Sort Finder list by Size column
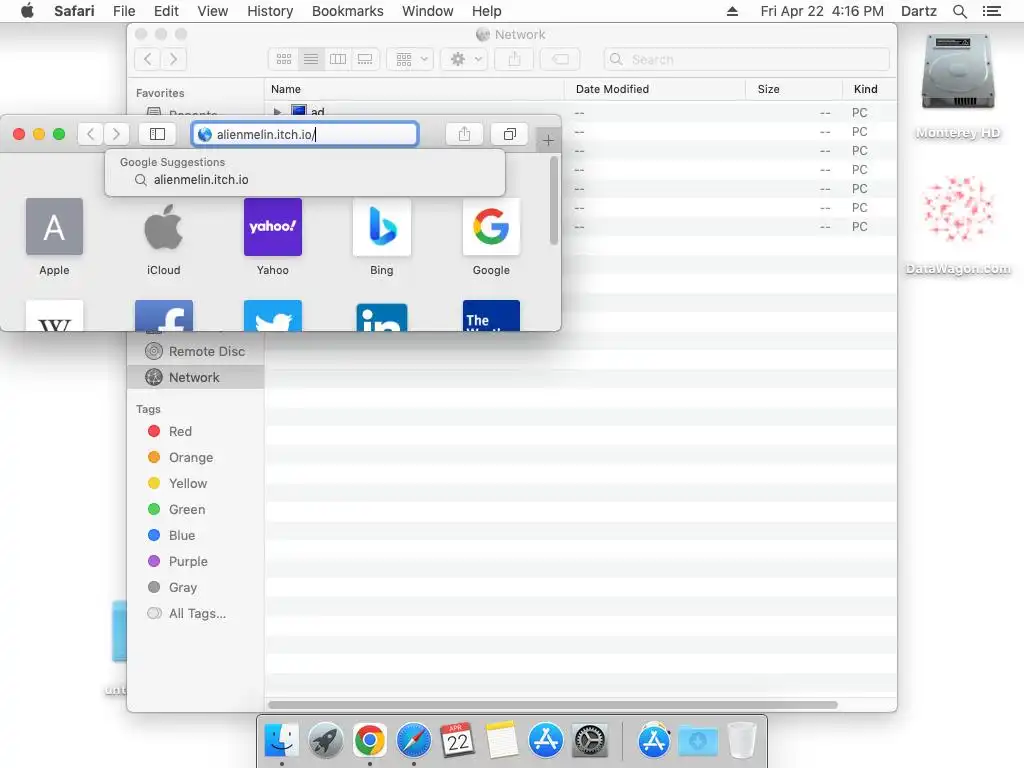 (793, 89)
